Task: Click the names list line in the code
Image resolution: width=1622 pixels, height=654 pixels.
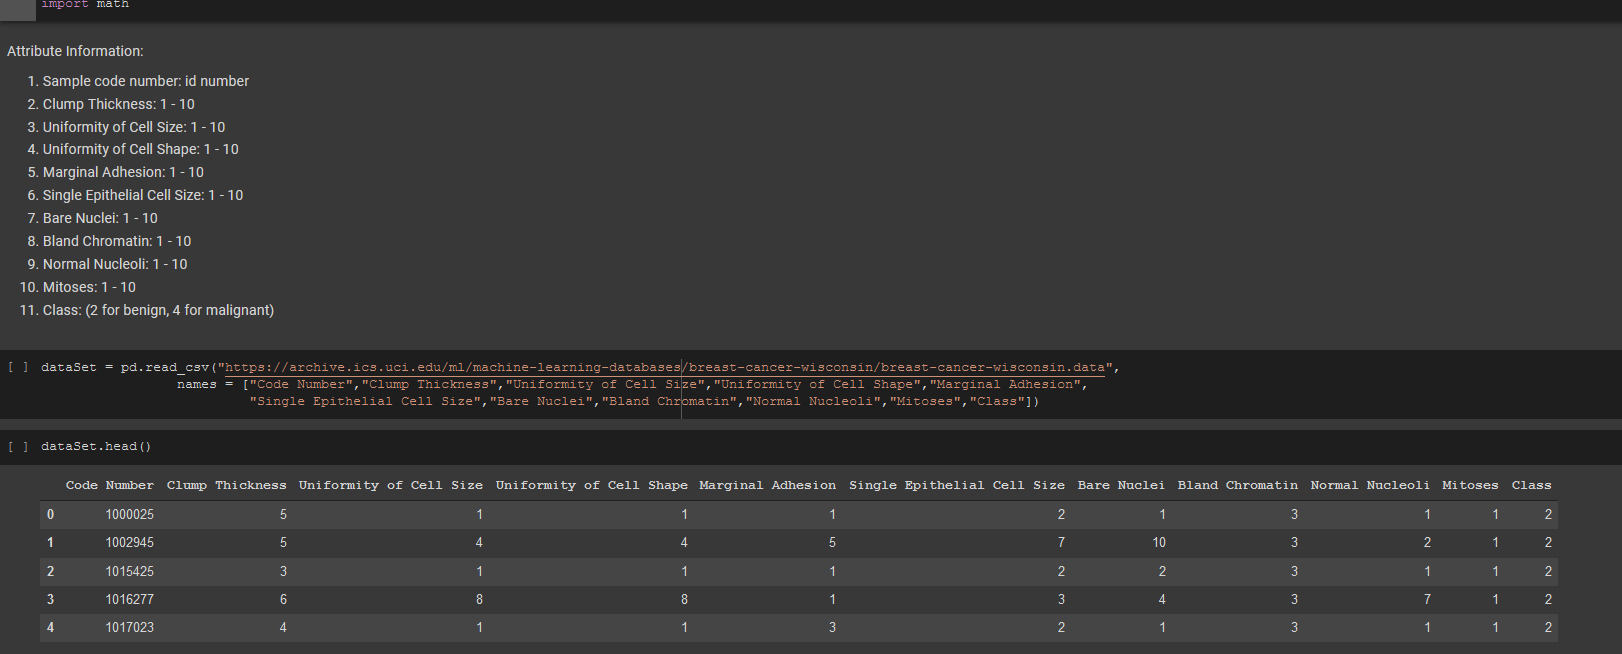Action: (632, 384)
